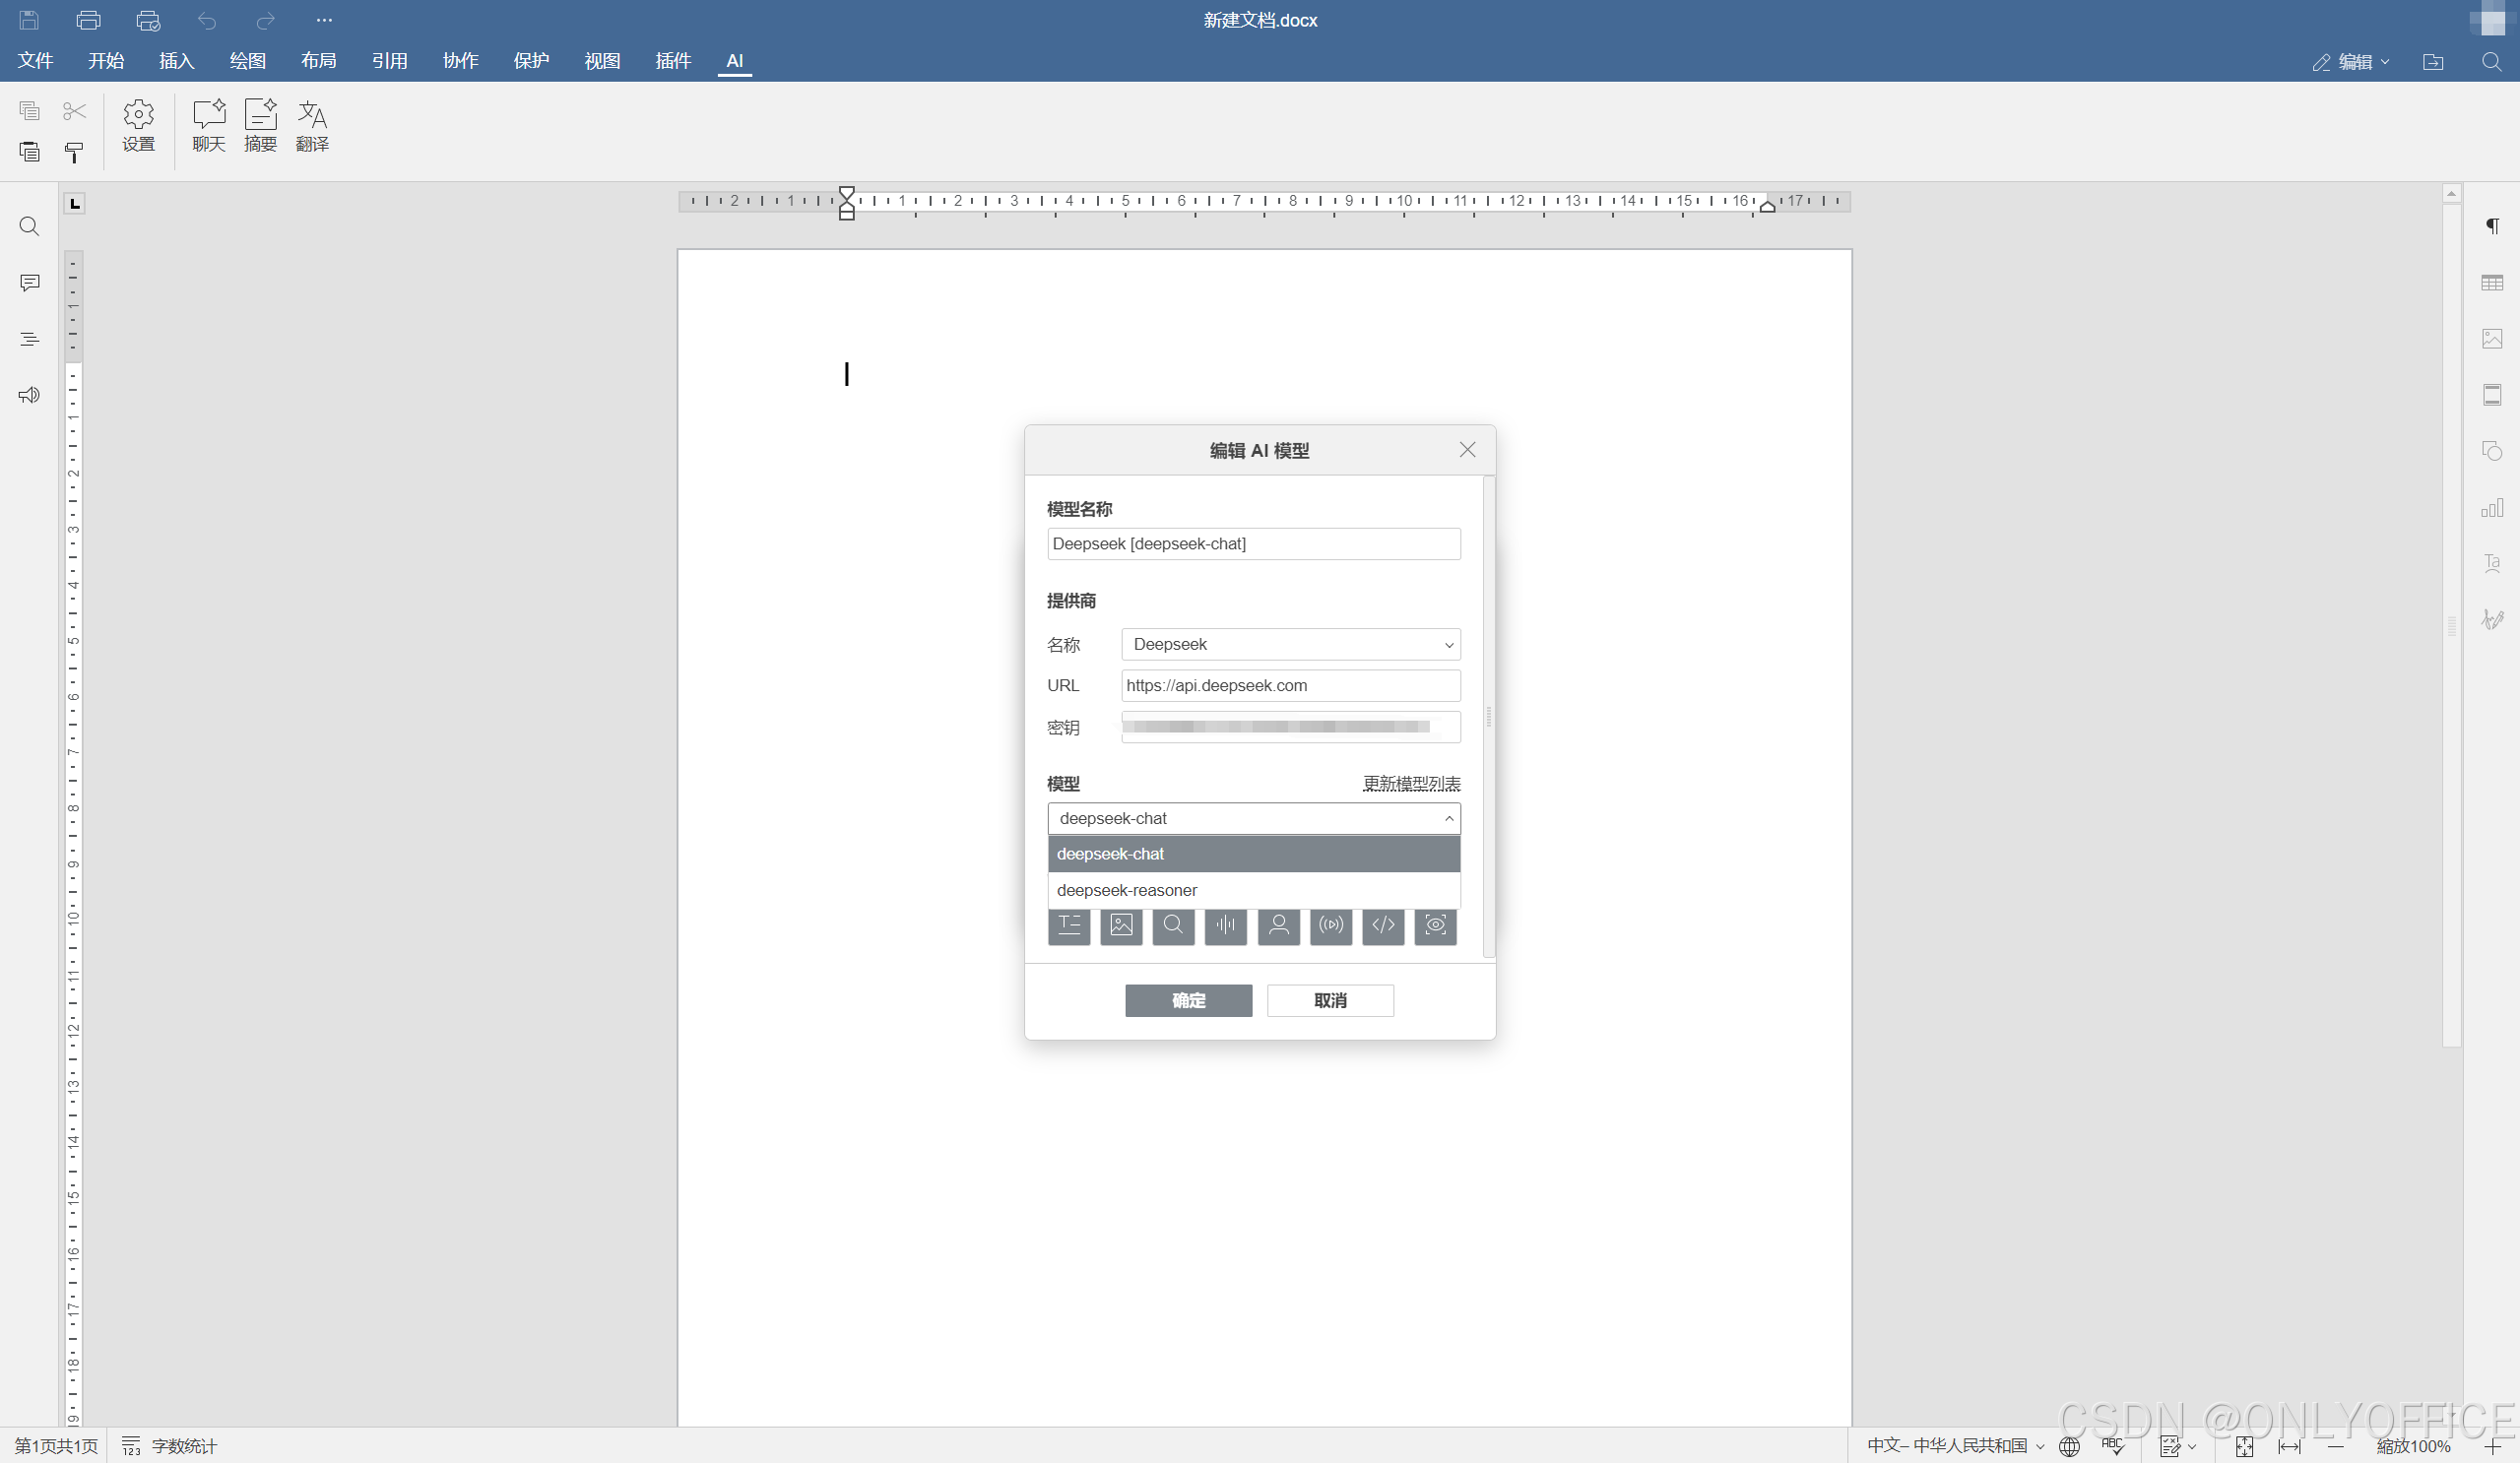
Task: Click the URL input field in dialog
Action: (1290, 685)
